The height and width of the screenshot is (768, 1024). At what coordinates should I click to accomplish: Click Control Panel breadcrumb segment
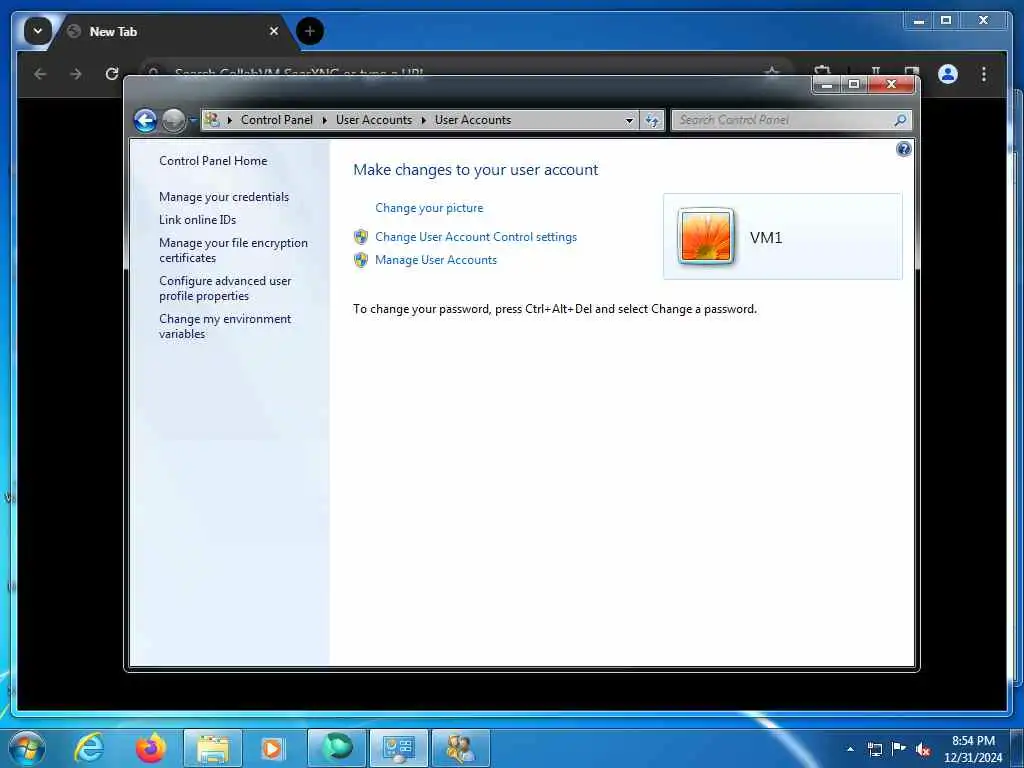pyautogui.click(x=276, y=120)
